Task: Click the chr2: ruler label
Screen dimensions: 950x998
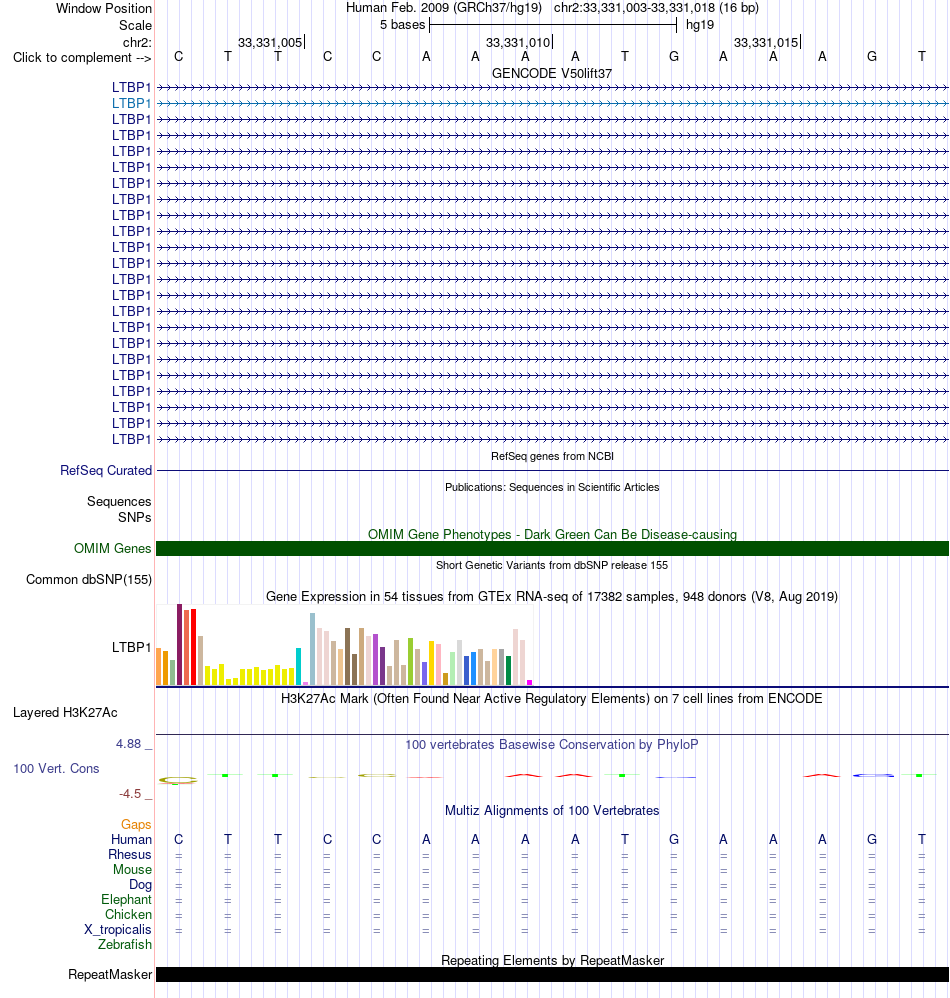Action: point(137,42)
